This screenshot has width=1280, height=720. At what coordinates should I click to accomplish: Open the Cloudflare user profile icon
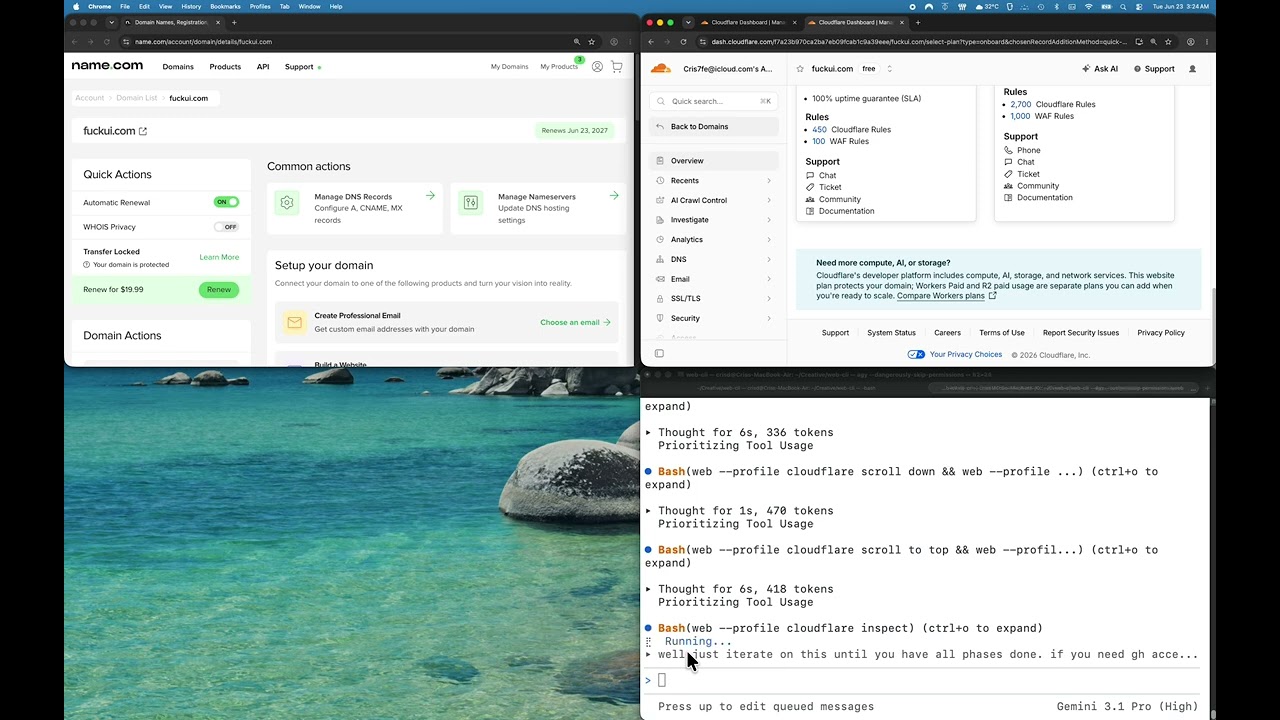pyautogui.click(x=1192, y=69)
